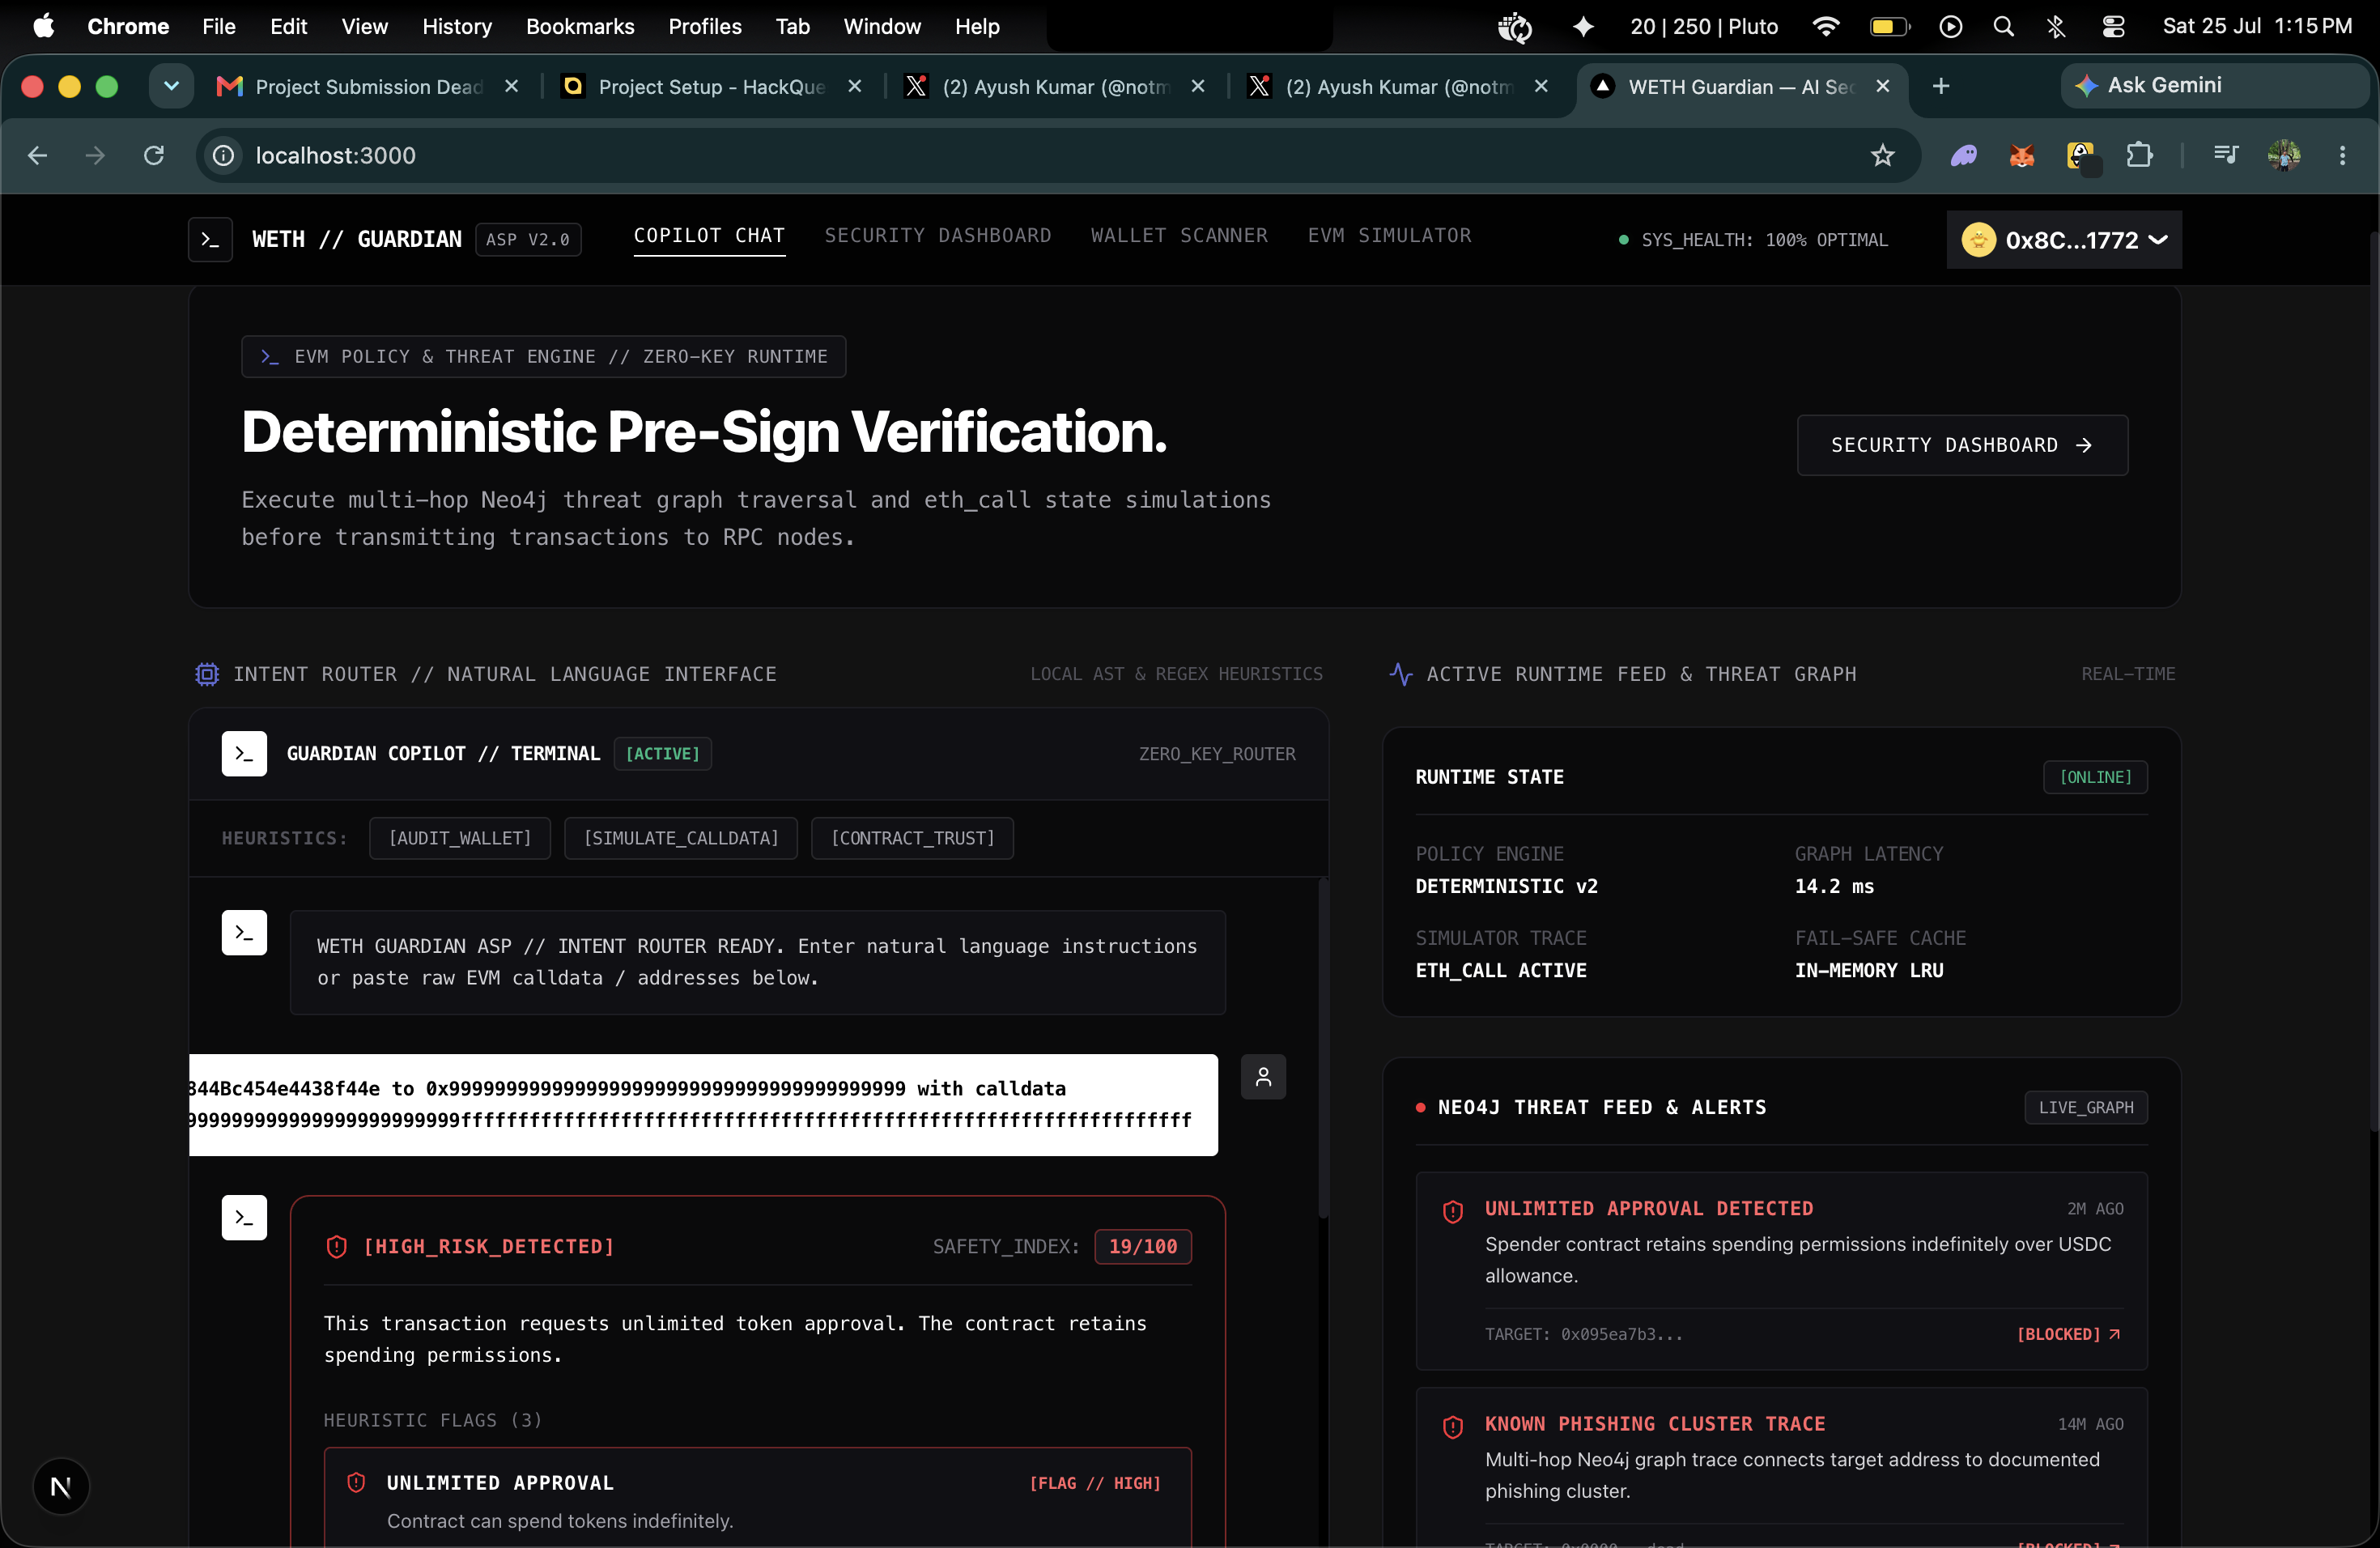The height and width of the screenshot is (1548, 2380).
Task: Open Chrome extensions puzzle icon
Action: (x=2139, y=156)
